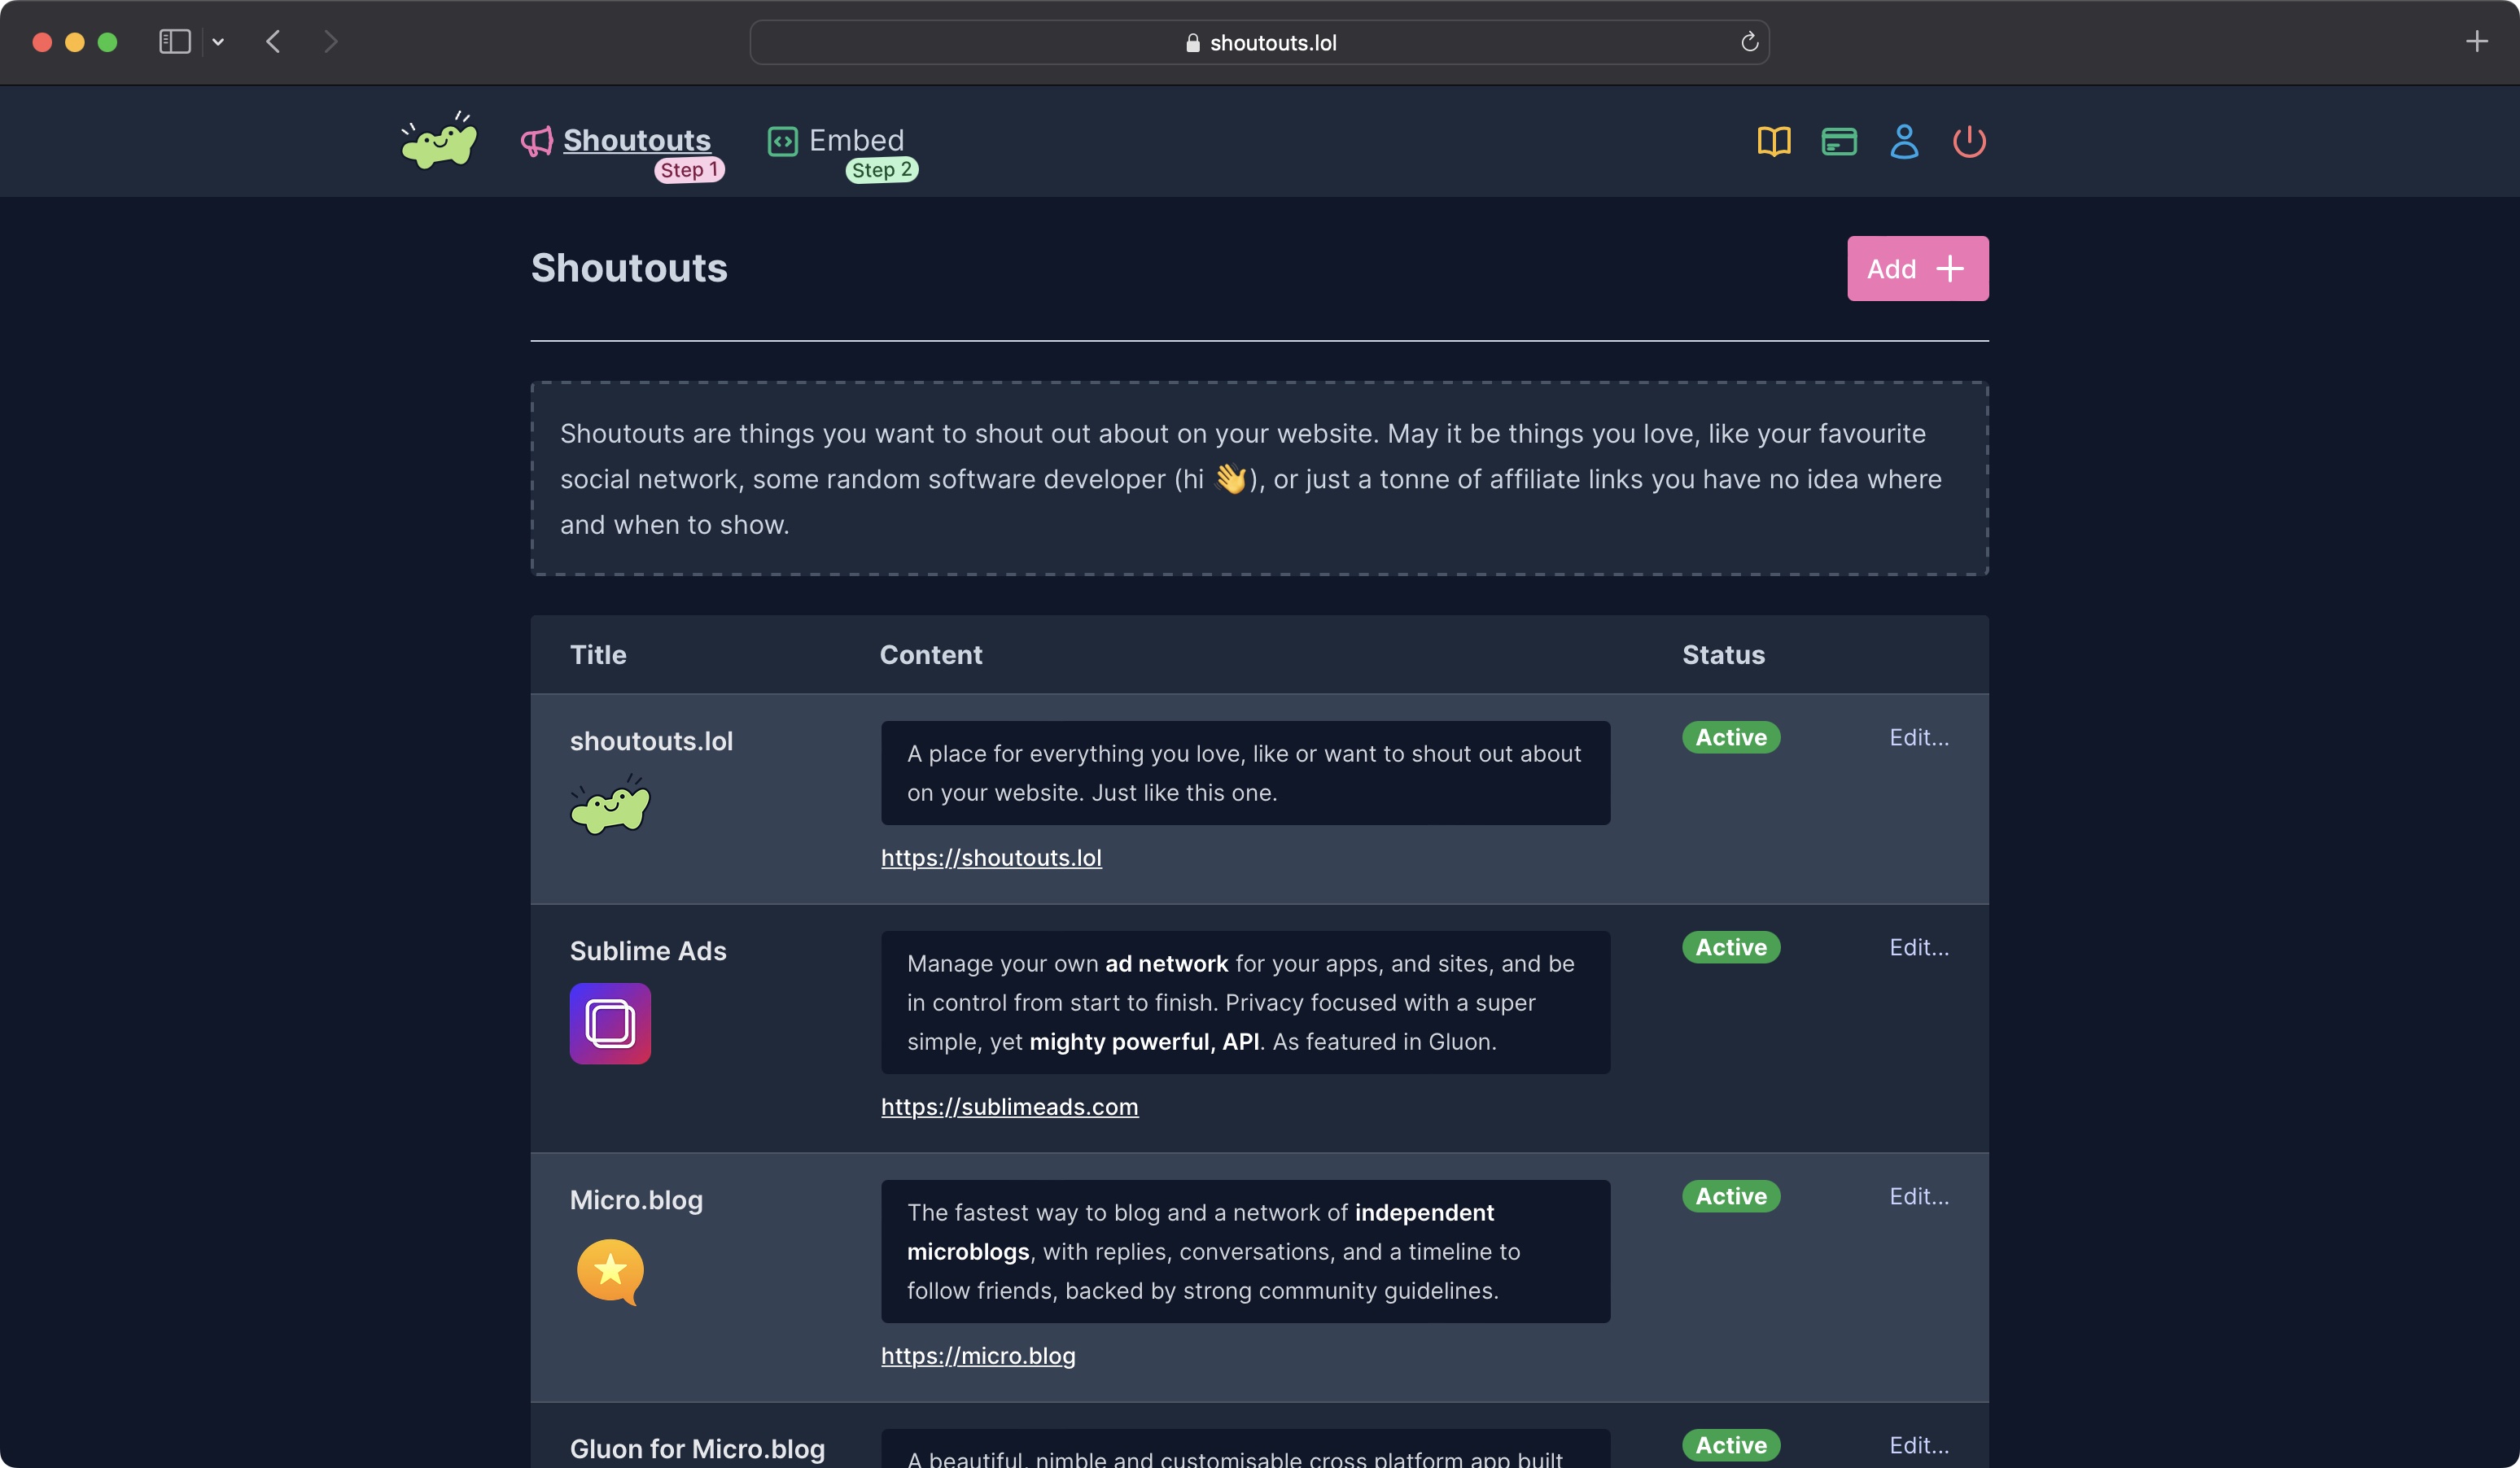The width and height of the screenshot is (2520, 1468).
Task: Open the https://micro.blog link
Action: (x=978, y=1355)
